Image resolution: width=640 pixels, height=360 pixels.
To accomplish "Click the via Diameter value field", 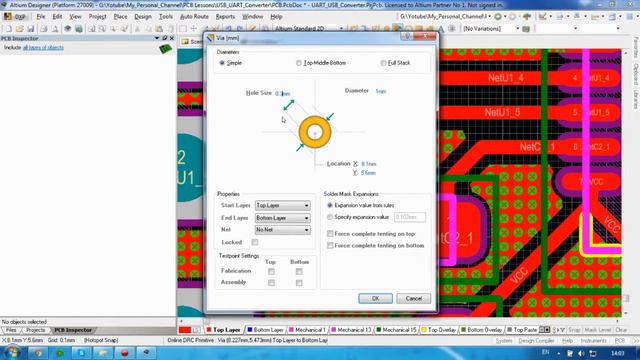I will (381, 91).
